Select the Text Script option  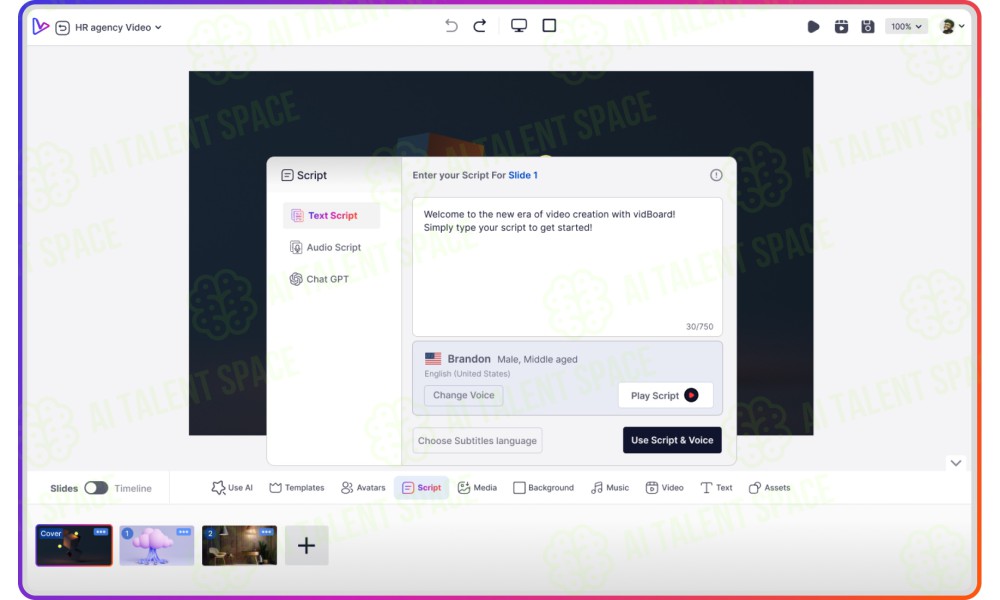(x=332, y=216)
